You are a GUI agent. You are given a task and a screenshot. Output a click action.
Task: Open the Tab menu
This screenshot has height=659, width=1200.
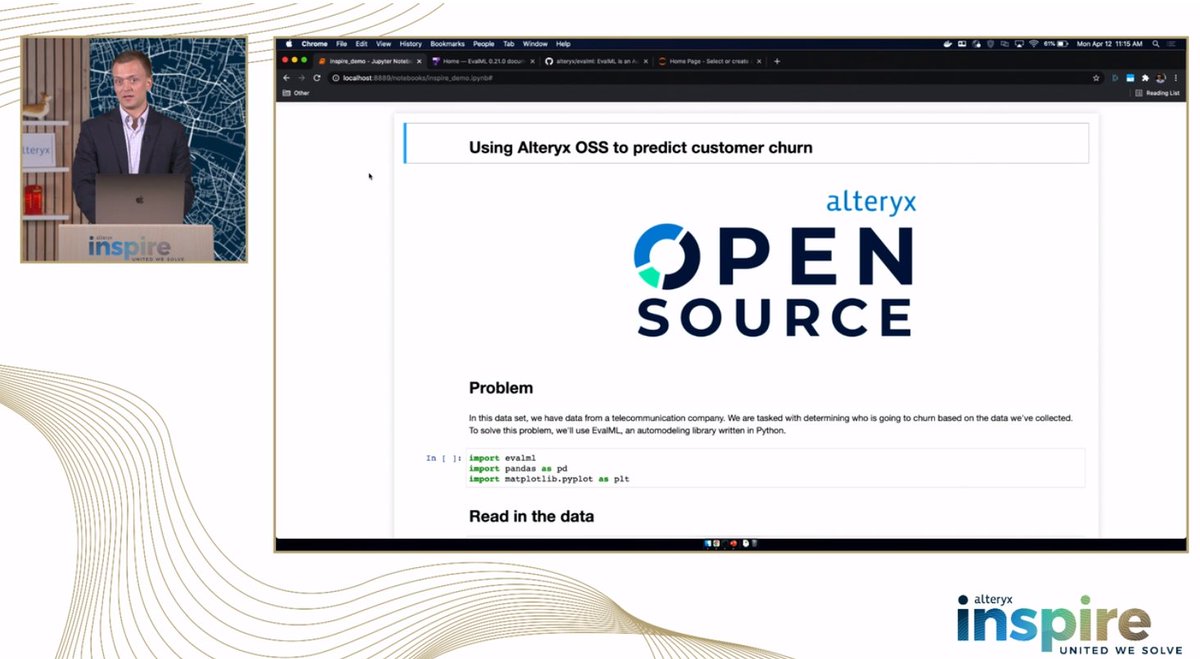point(508,44)
